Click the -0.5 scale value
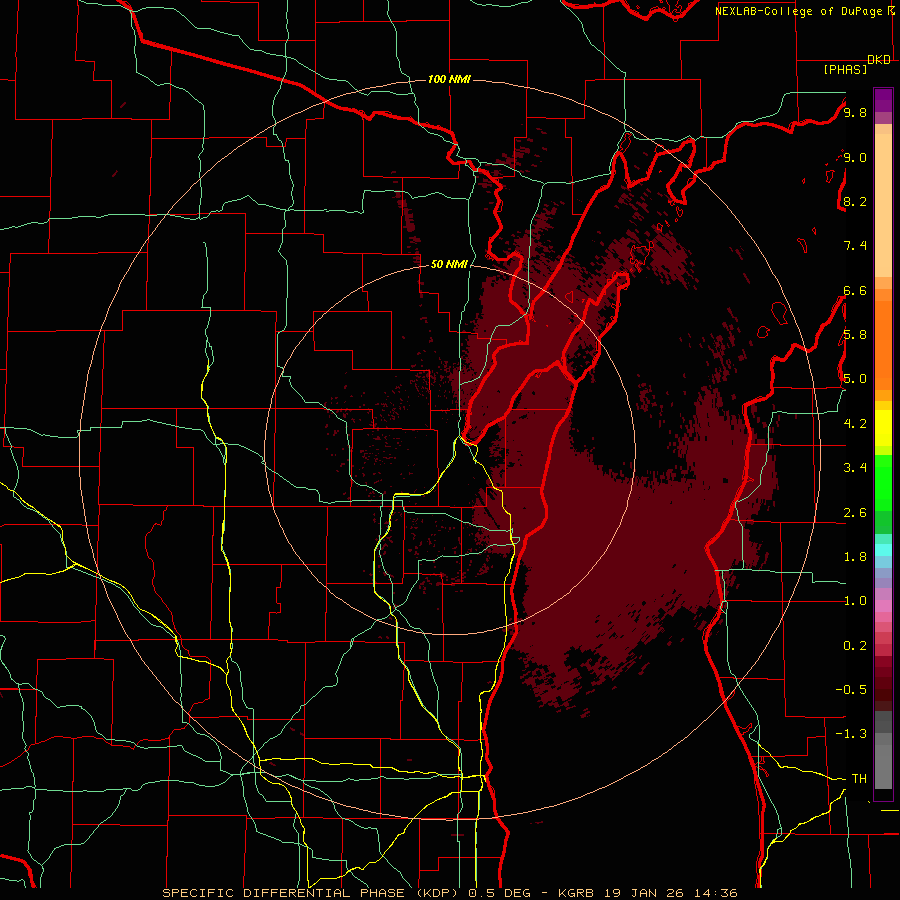Viewport: 900px width, 900px height. 851,689
